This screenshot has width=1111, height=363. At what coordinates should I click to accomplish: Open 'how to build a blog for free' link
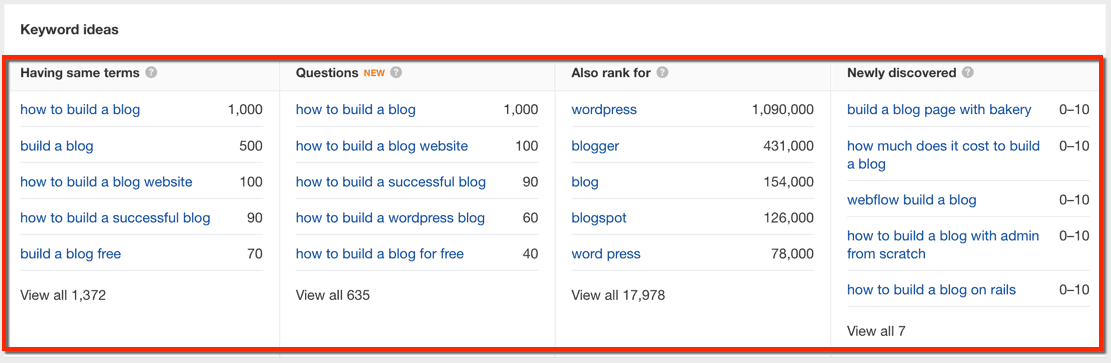point(380,254)
